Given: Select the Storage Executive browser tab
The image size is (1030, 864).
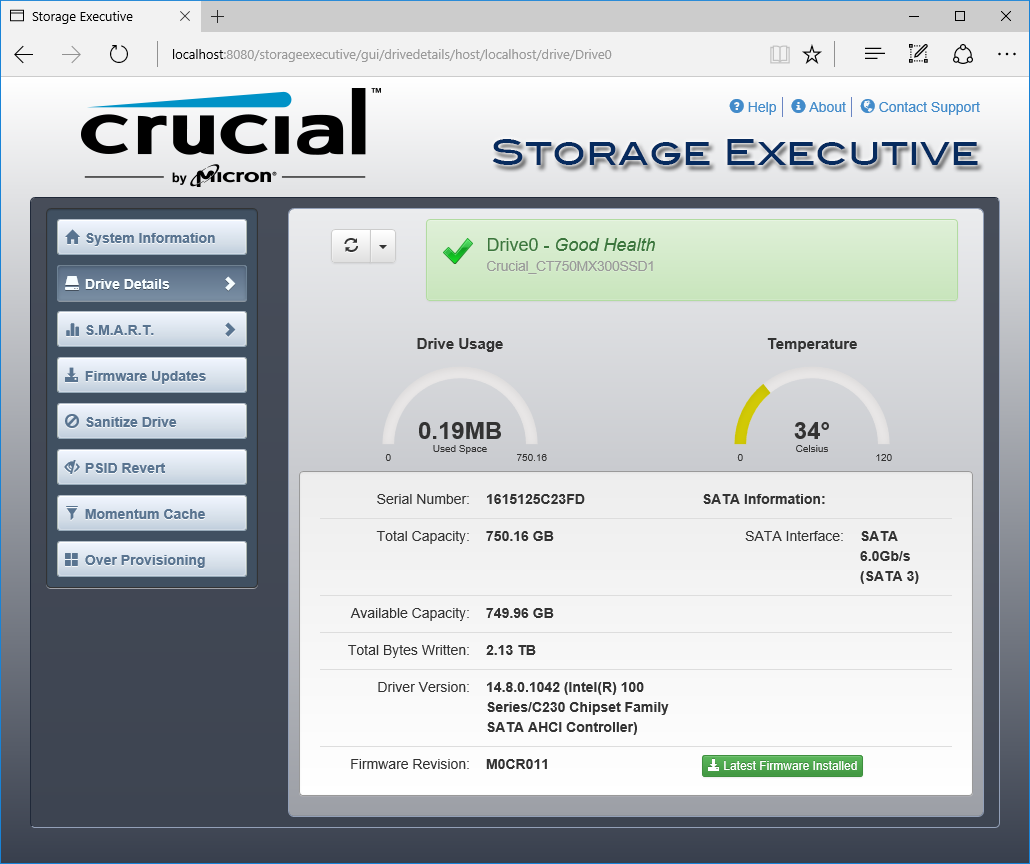Looking at the screenshot, I should pyautogui.click(x=99, y=16).
